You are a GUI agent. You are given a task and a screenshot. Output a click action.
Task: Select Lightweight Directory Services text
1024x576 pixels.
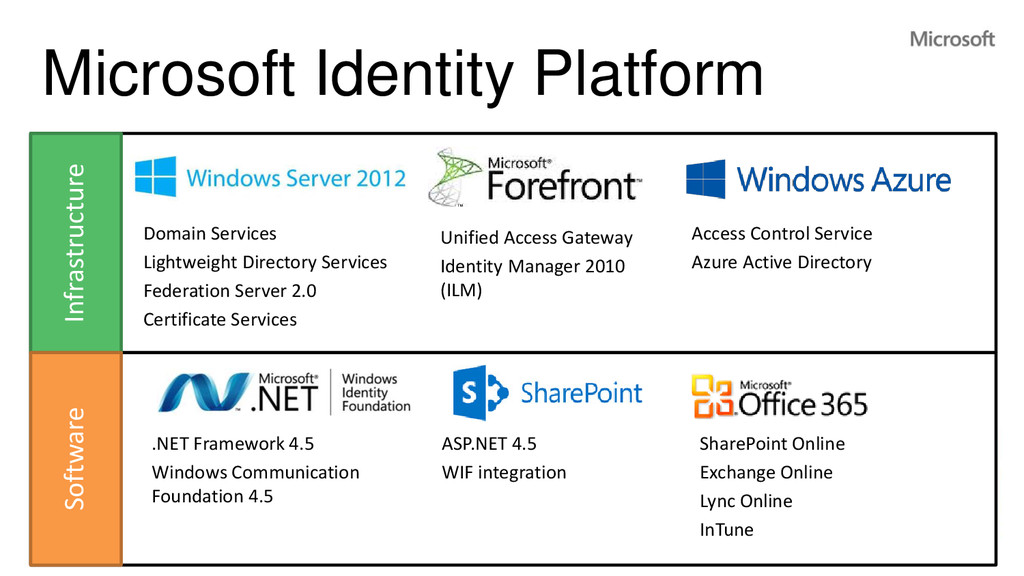click(265, 263)
